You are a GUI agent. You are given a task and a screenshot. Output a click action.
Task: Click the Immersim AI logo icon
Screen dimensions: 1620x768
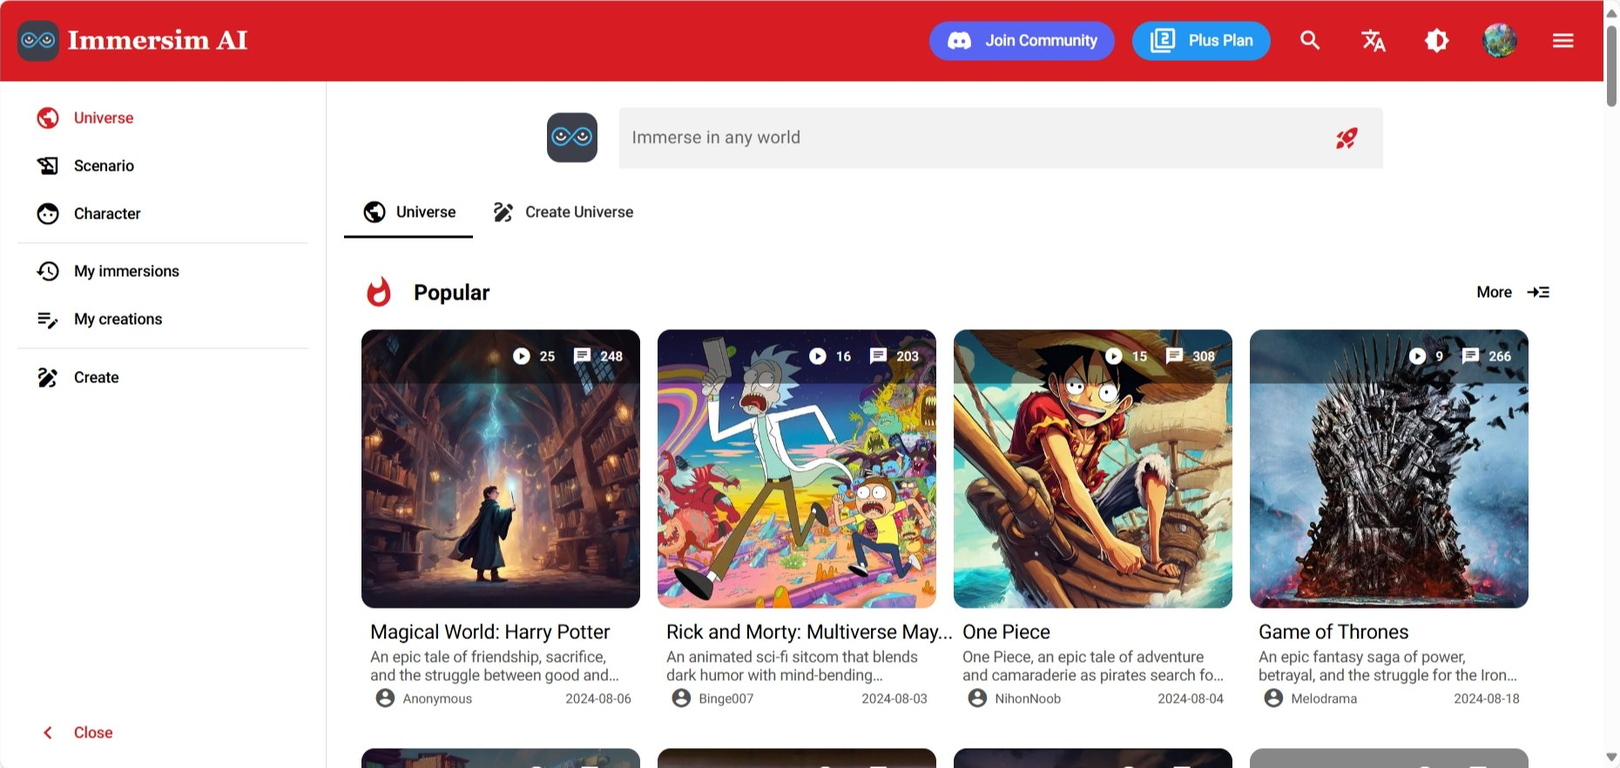pos(38,41)
